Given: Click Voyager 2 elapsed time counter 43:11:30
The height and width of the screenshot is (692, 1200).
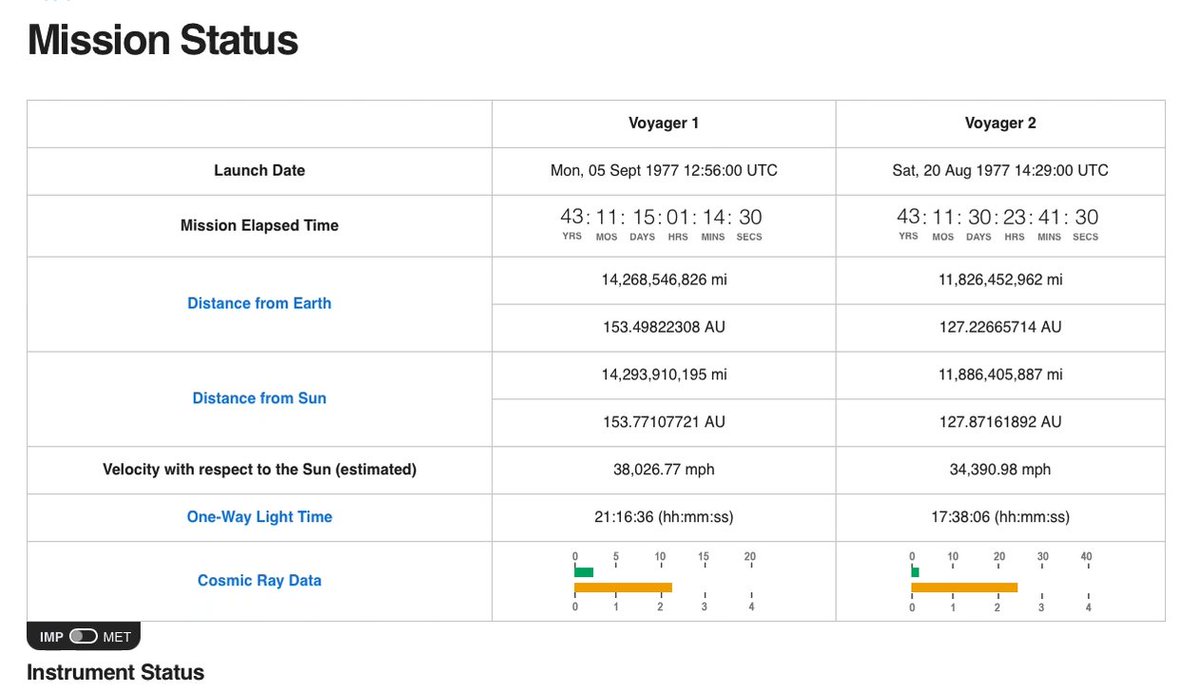Looking at the screenshot, I should [x=1000, y=223].
